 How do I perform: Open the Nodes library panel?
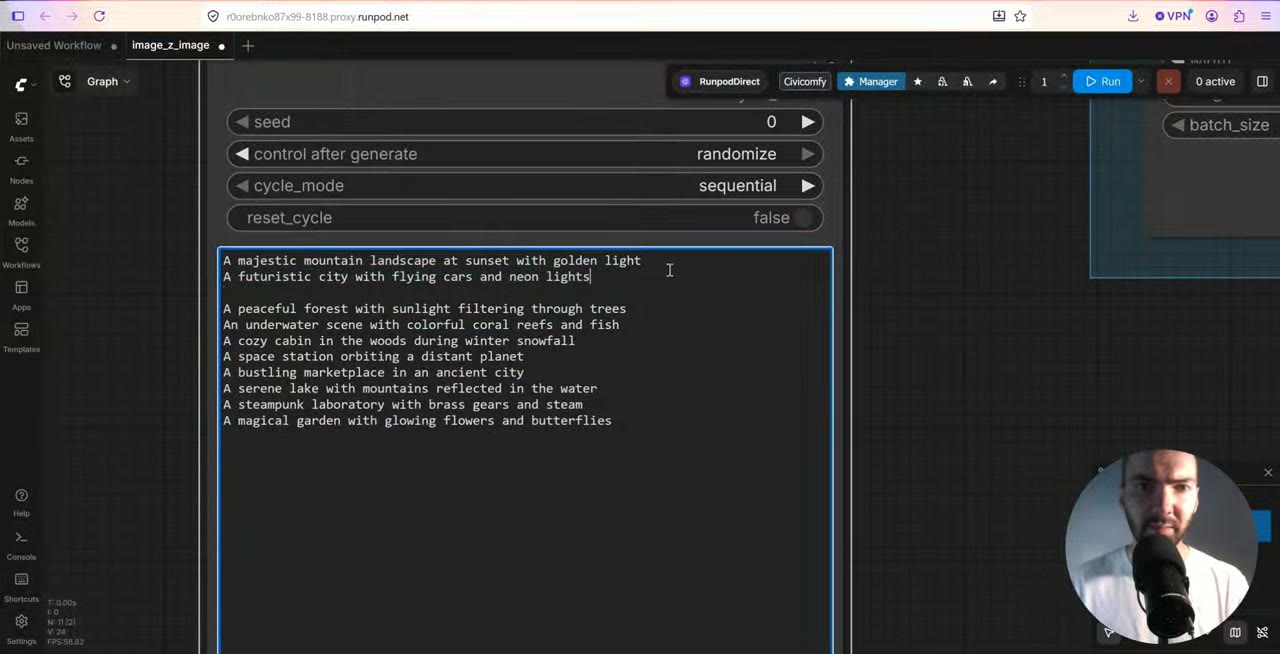[x=21, y=168]
